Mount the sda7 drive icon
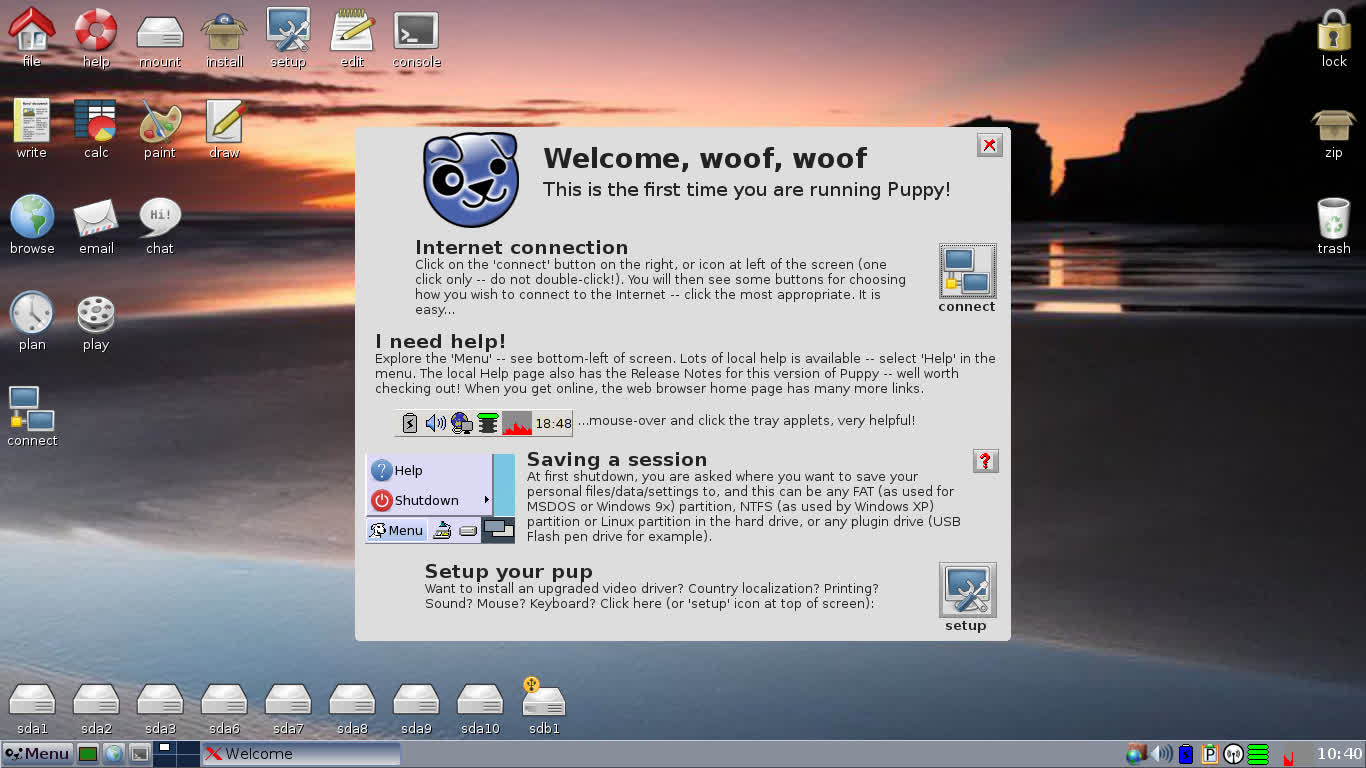Screen dimensions: 1366x768 click(288, 699)
